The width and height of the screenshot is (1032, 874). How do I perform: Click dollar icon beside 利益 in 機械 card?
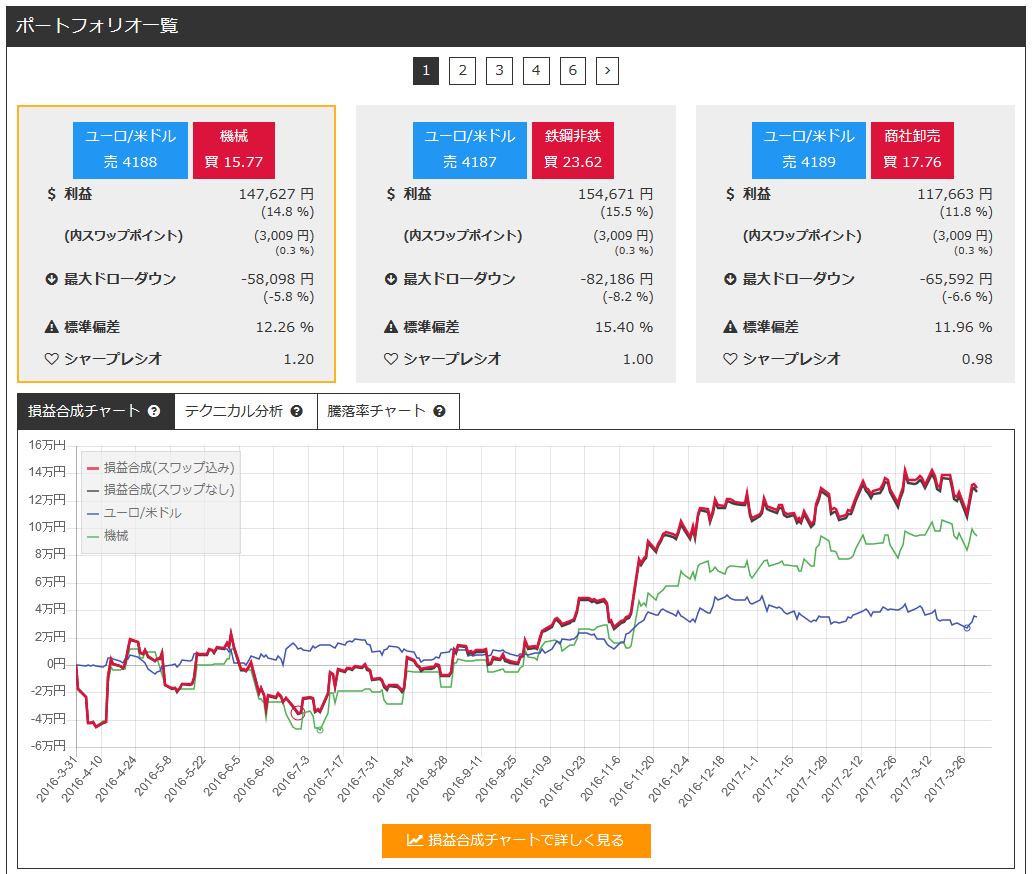pos(52,194)
